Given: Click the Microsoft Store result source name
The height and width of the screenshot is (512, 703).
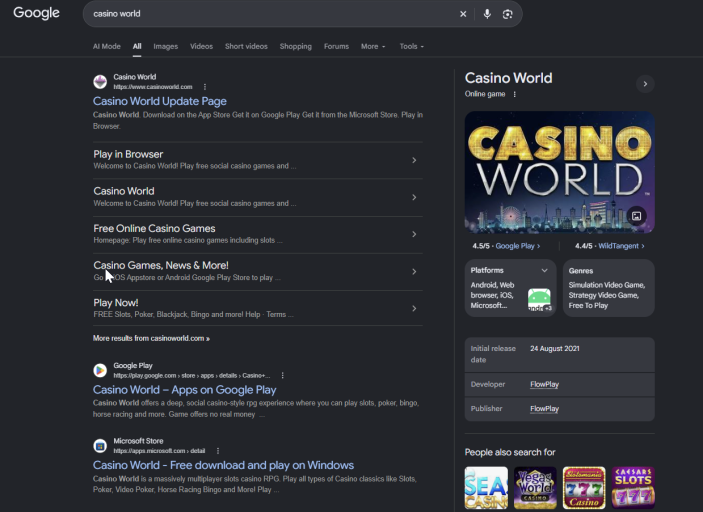Looking at the screenshot, I should [138, 441].
